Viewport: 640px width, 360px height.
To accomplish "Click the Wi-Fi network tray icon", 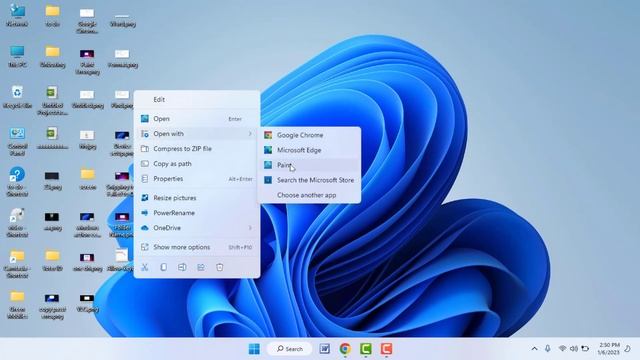I will click(x=562, y=349).
